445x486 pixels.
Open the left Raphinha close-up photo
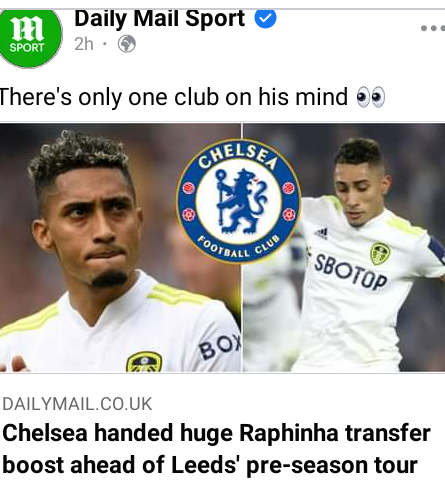[x=120, y=247]
